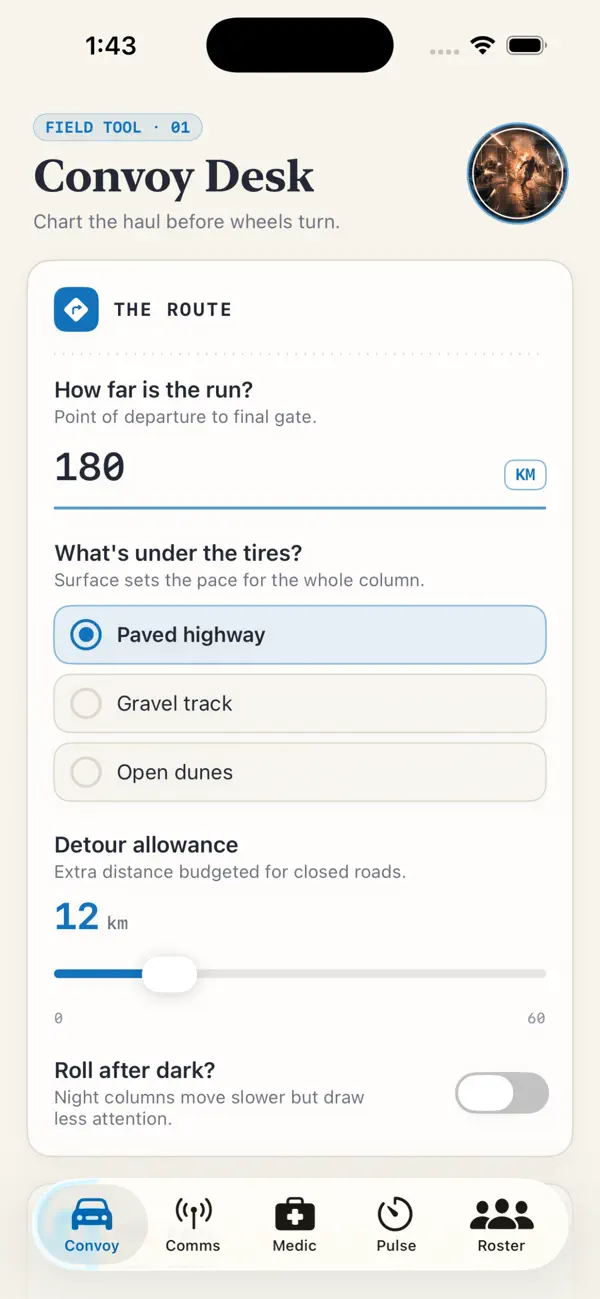The width and height of the screenshot is (600, 1299).
Task: Open the Convoy car icon
Action: (92, 1215)
